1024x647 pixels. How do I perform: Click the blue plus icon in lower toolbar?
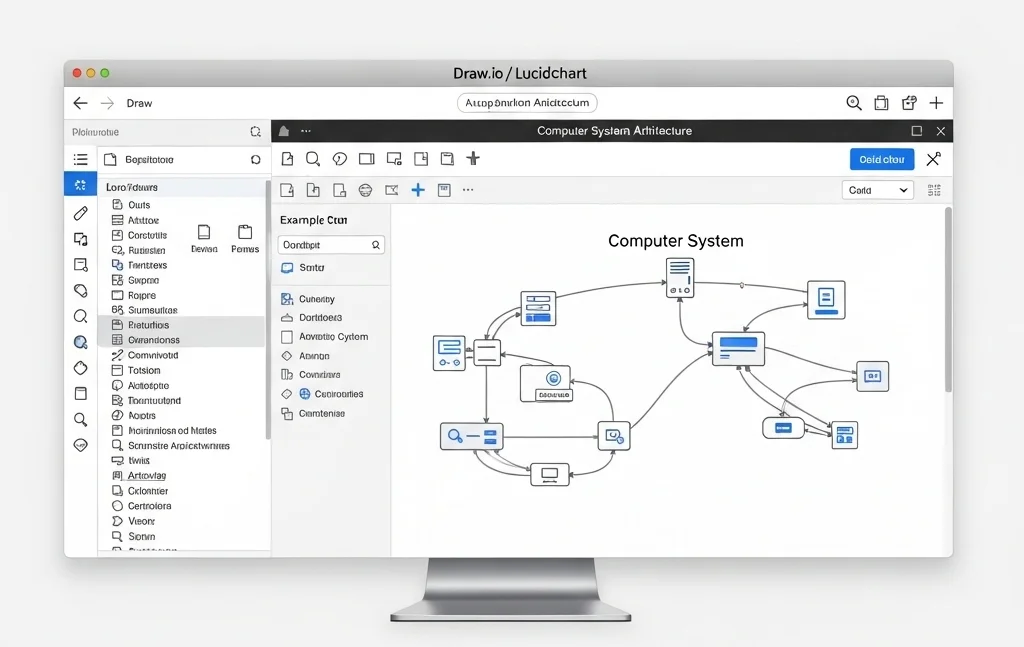(x=418, y=190)
